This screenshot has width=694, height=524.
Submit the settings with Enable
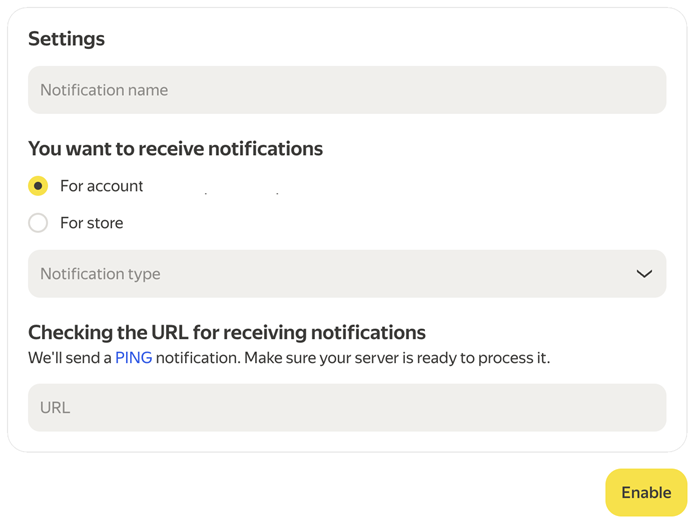click(x=645, y=493)
